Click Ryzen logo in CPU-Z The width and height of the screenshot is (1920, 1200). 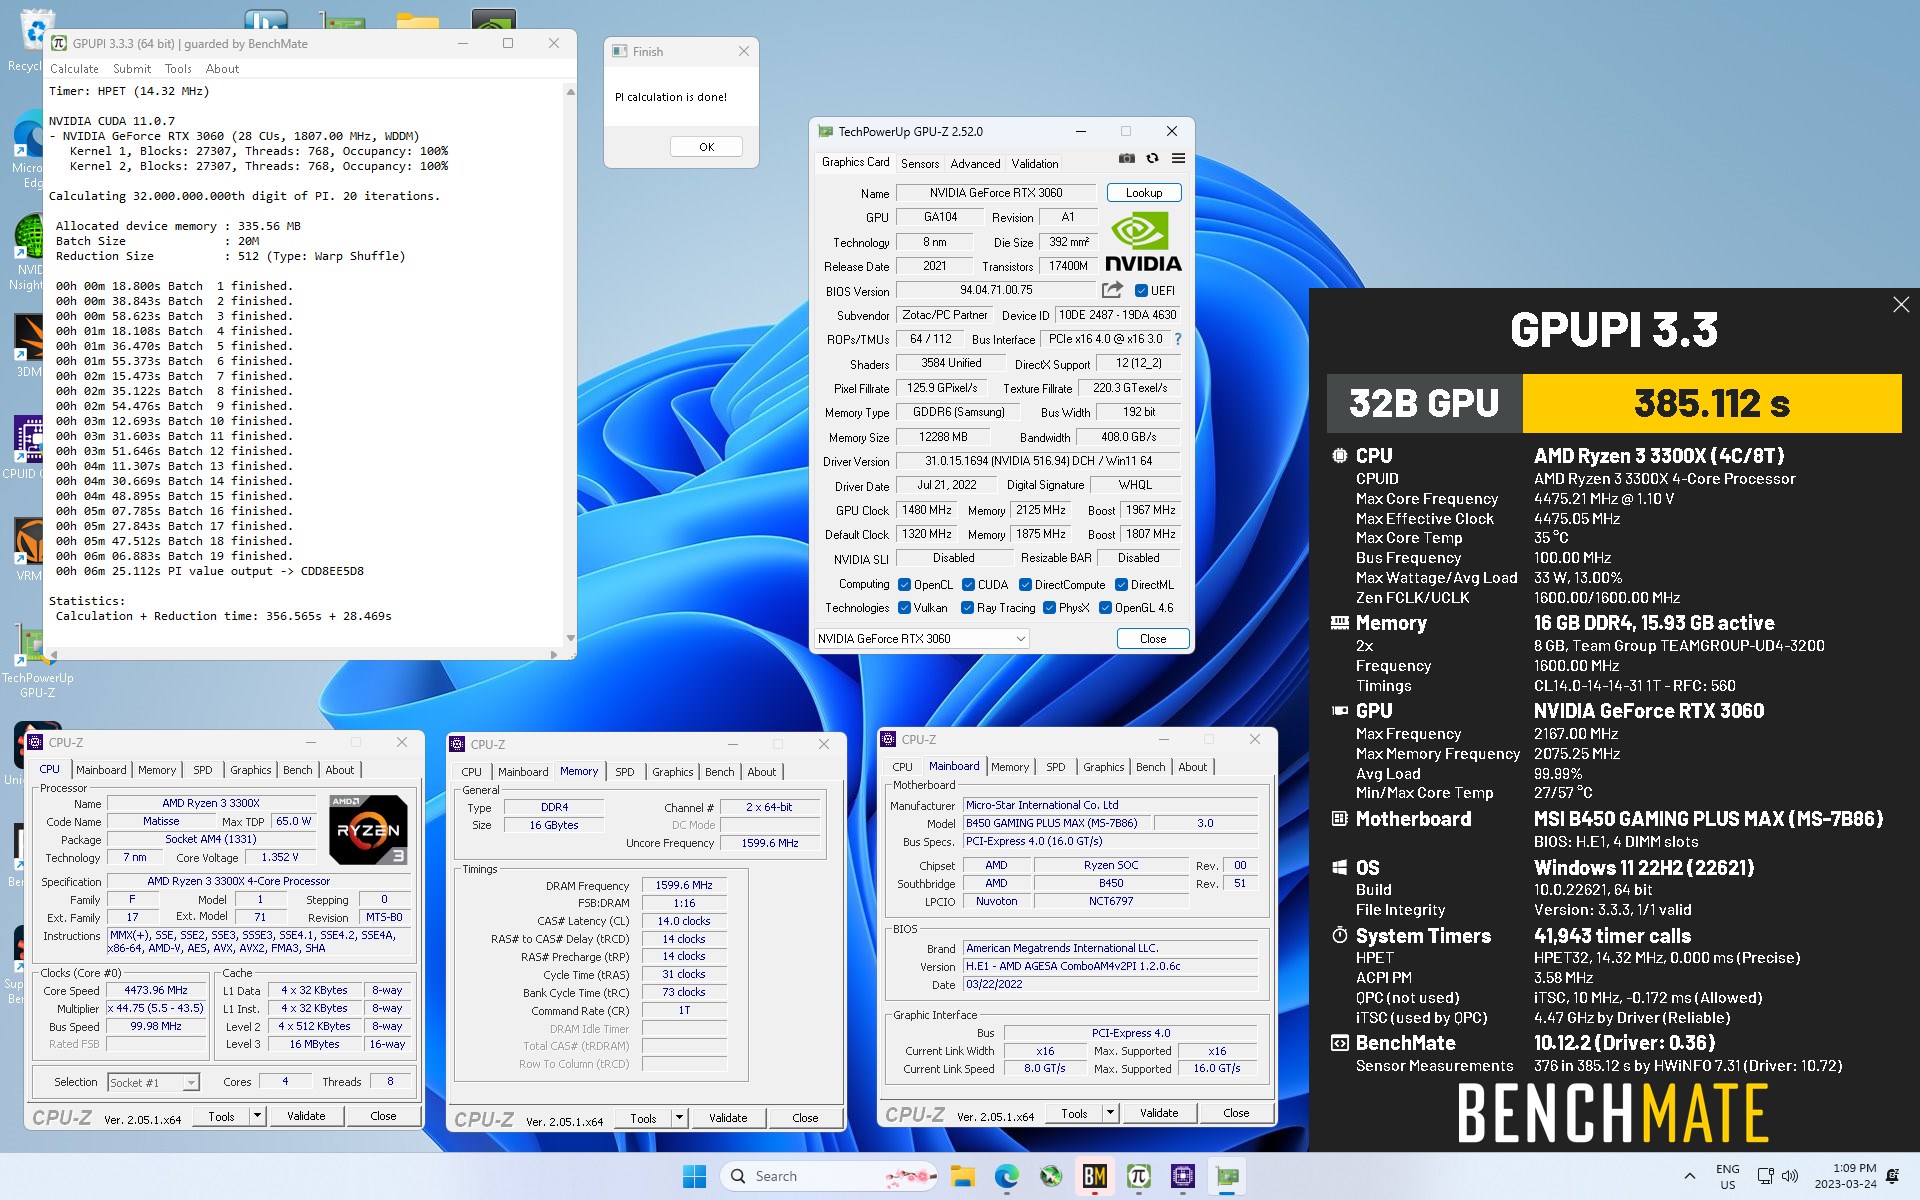(368, 829)
